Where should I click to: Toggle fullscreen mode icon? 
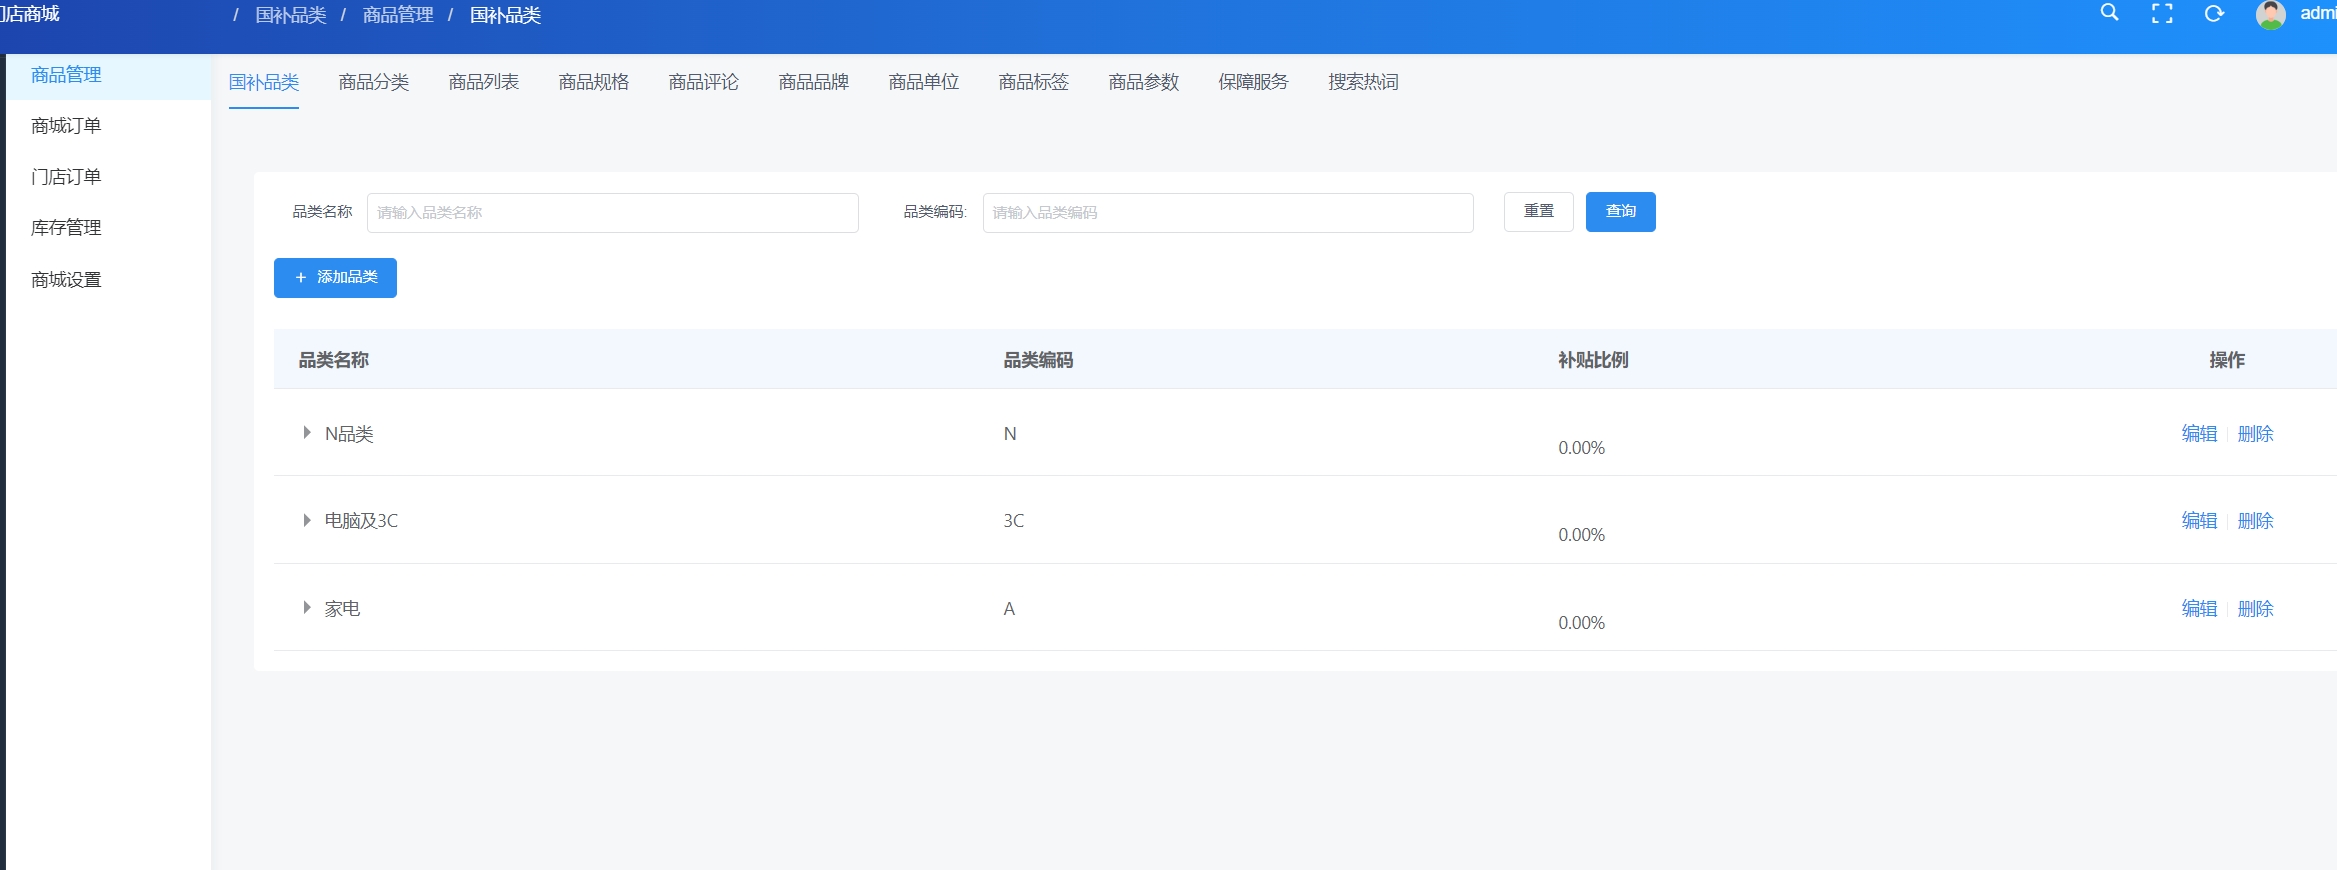[2162, 14]
